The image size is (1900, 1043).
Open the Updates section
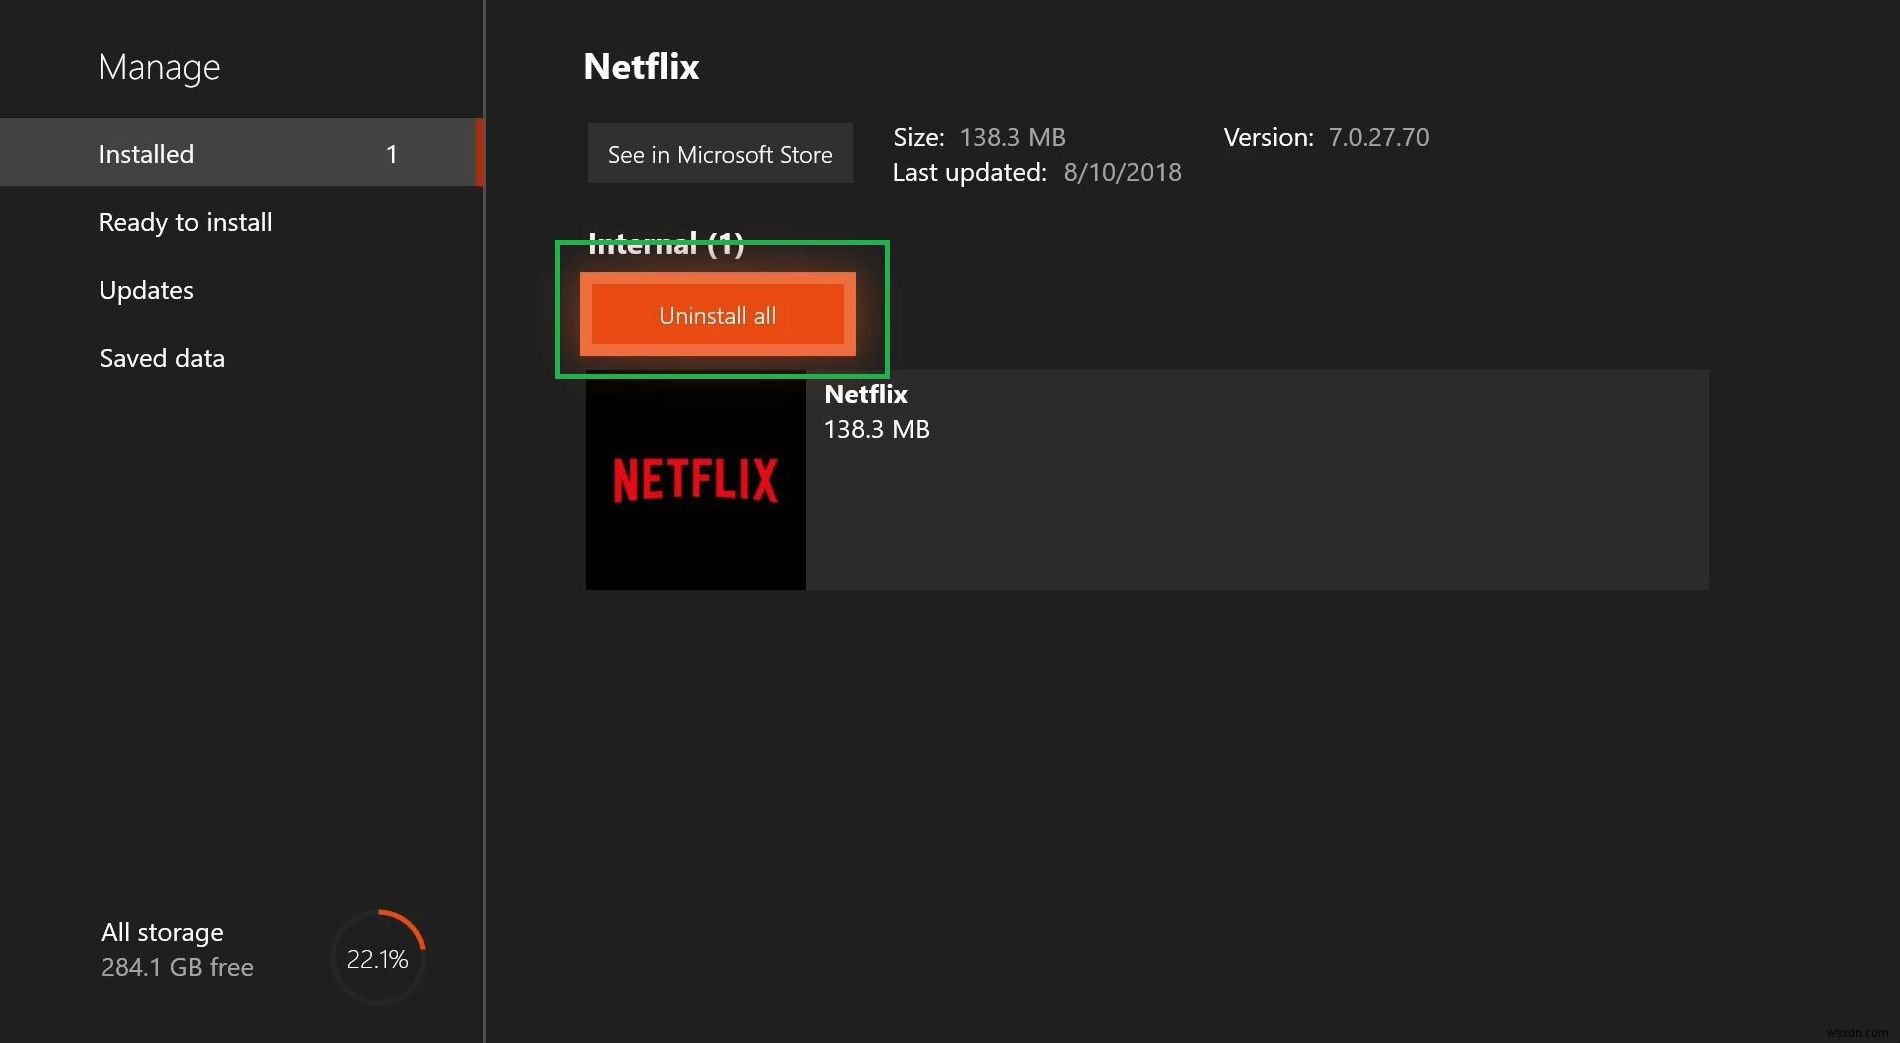145,290
